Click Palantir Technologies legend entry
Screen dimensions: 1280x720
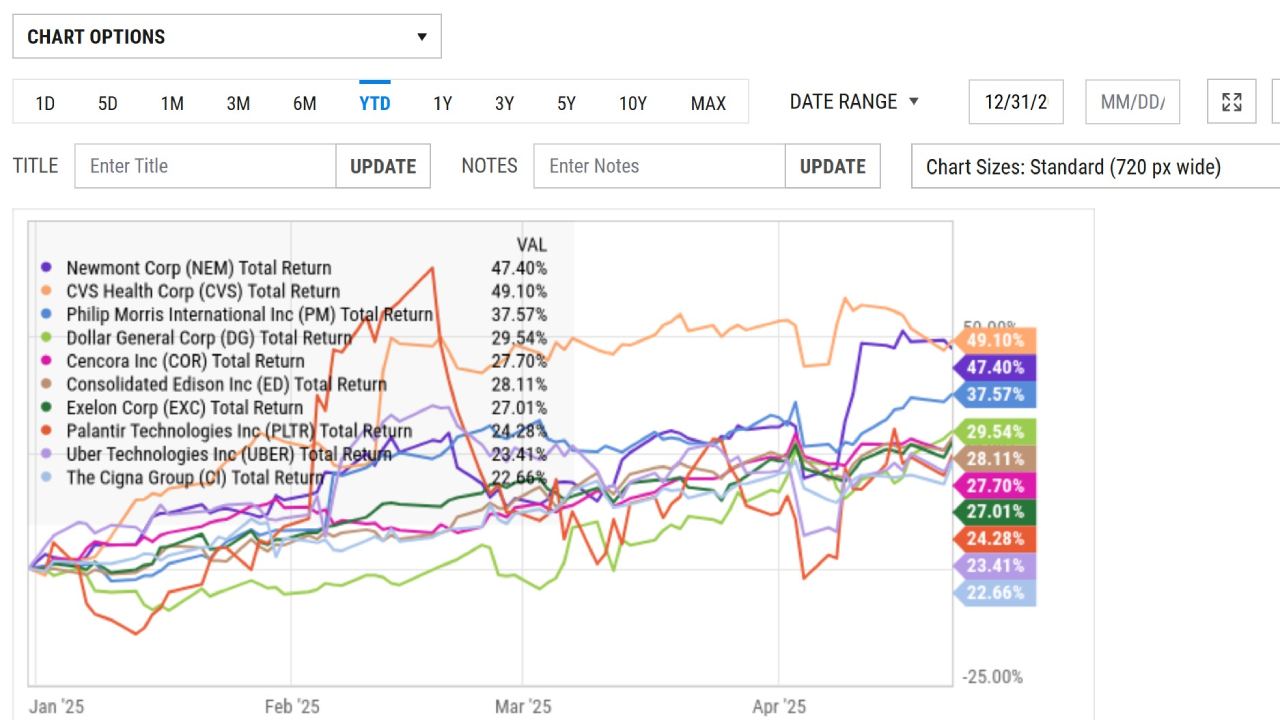239,431
